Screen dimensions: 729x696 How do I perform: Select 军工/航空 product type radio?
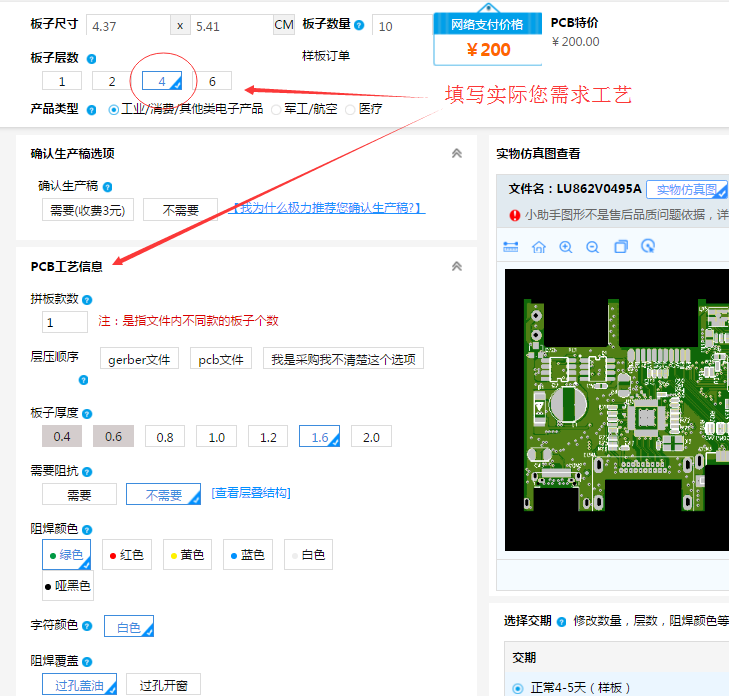pyautogui.click(x=277, y=109)
